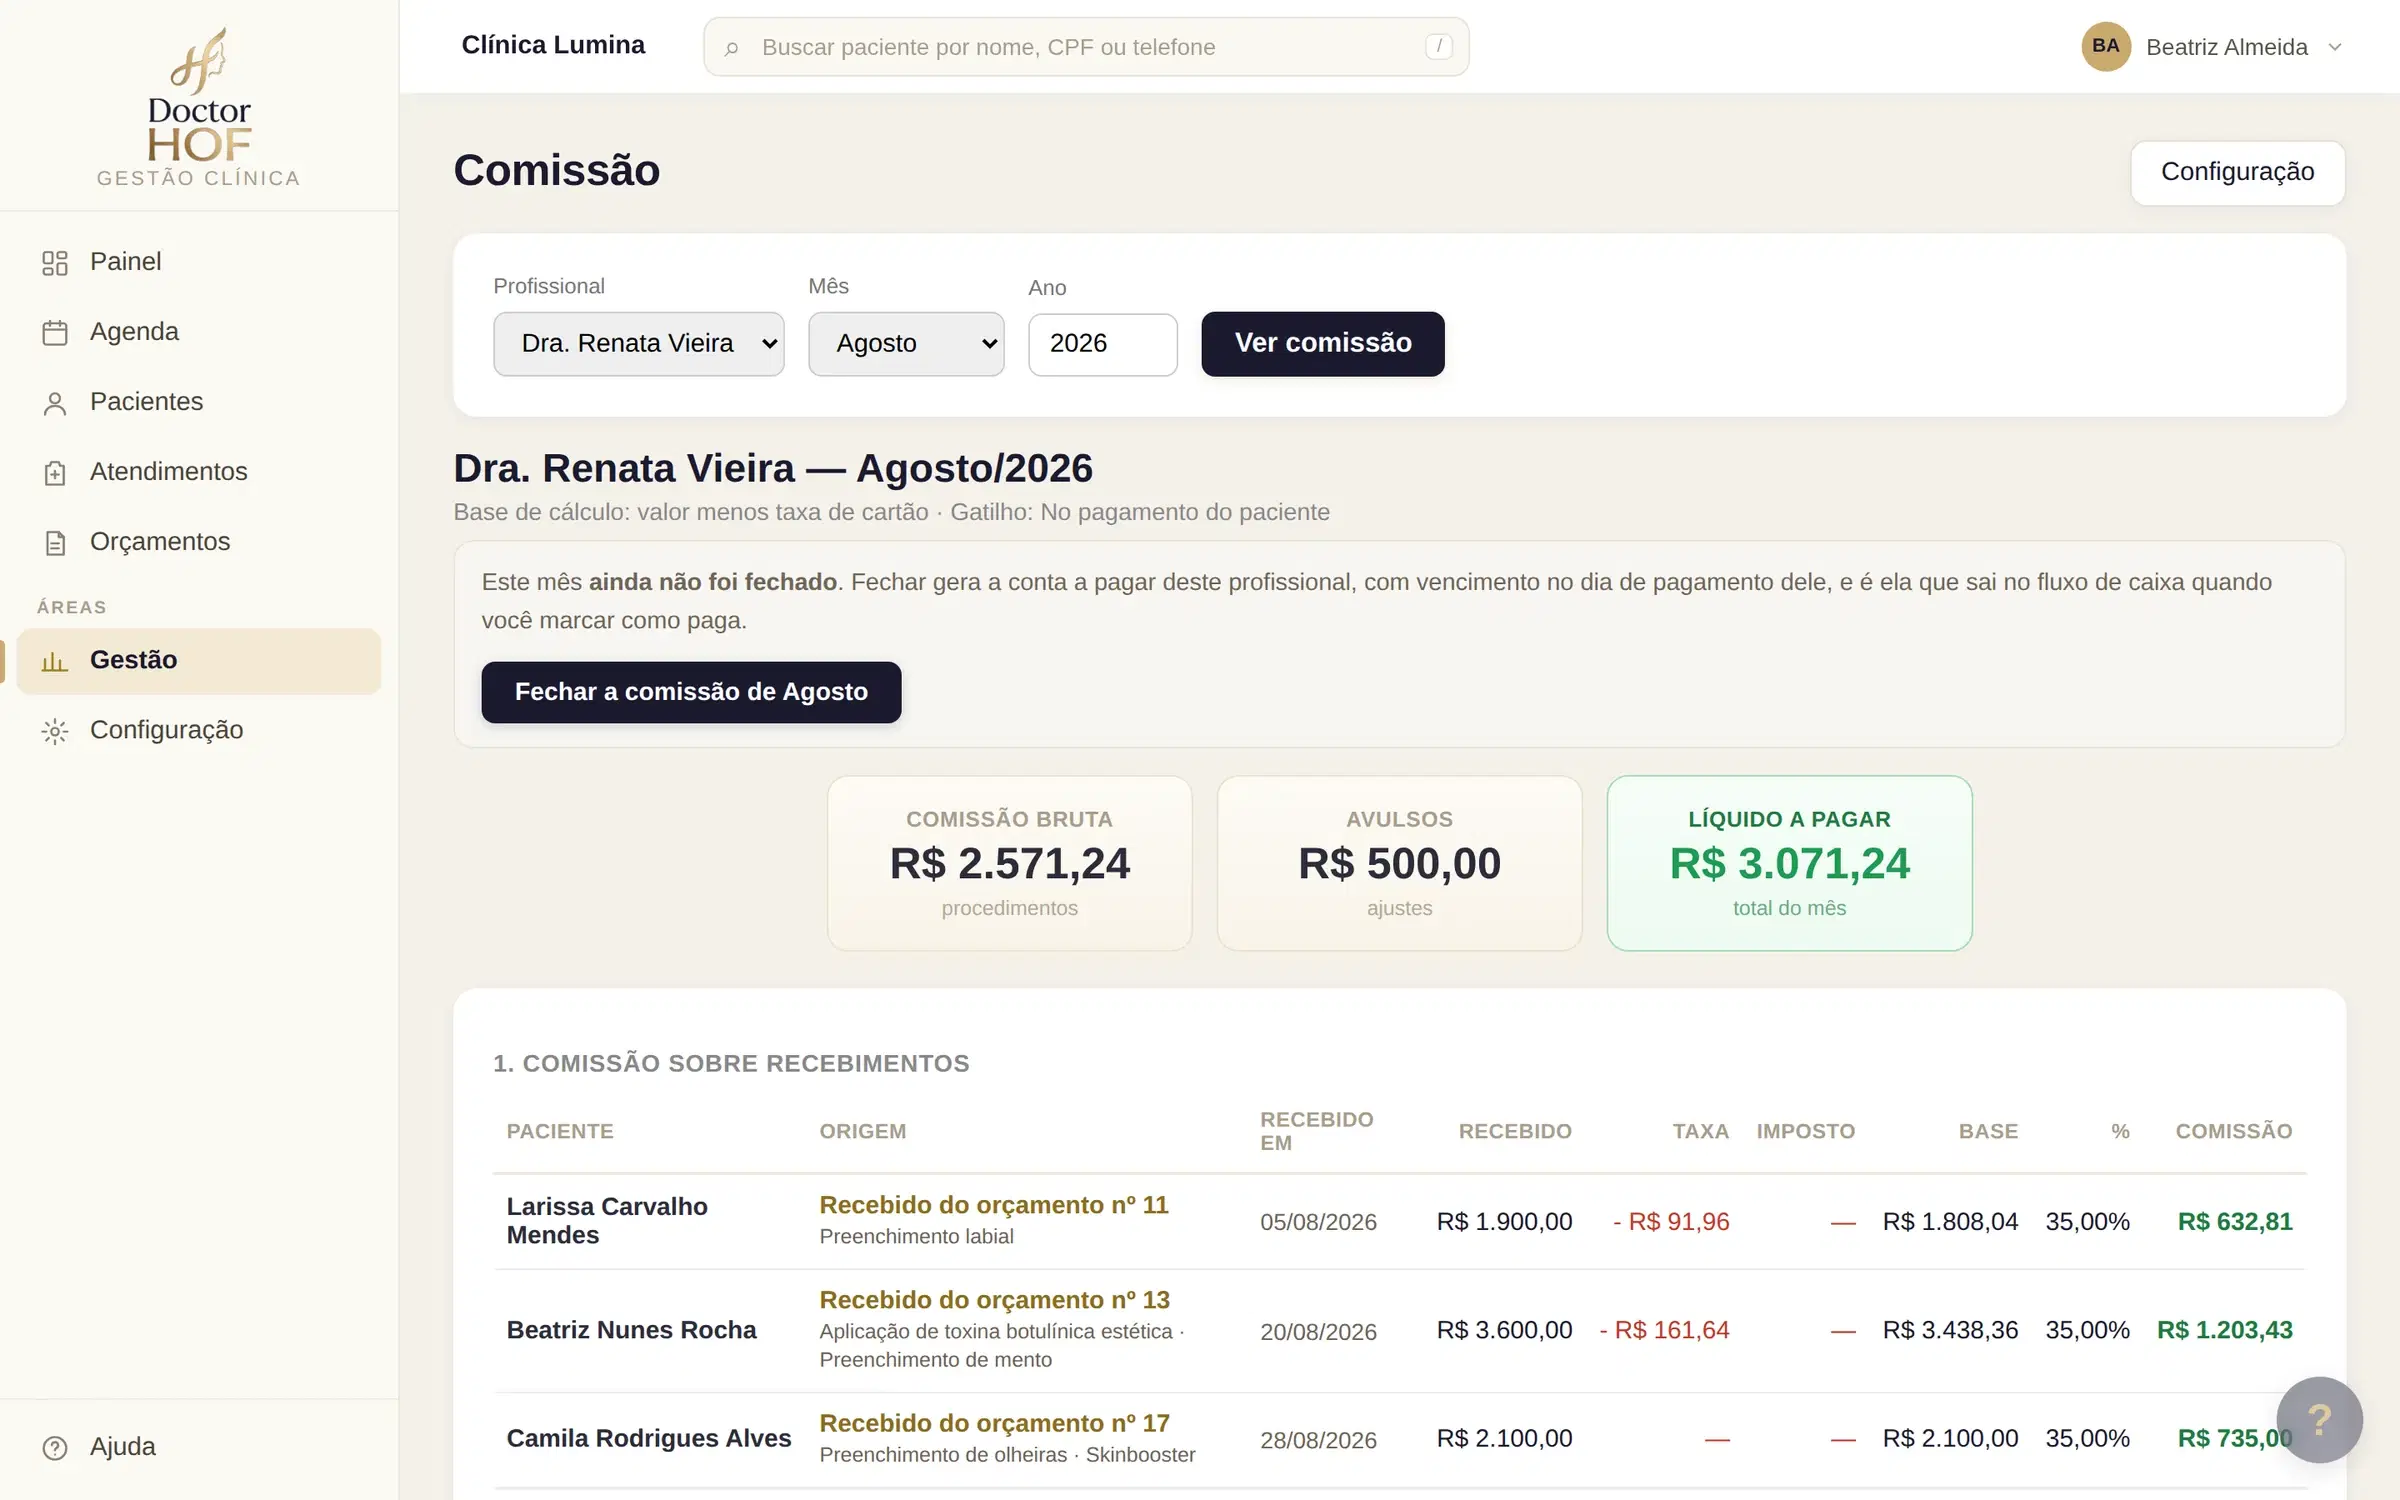2400x1500 pixels.
Task: Click the Líquido a pagar card
Action: (x=1789, y=863)
